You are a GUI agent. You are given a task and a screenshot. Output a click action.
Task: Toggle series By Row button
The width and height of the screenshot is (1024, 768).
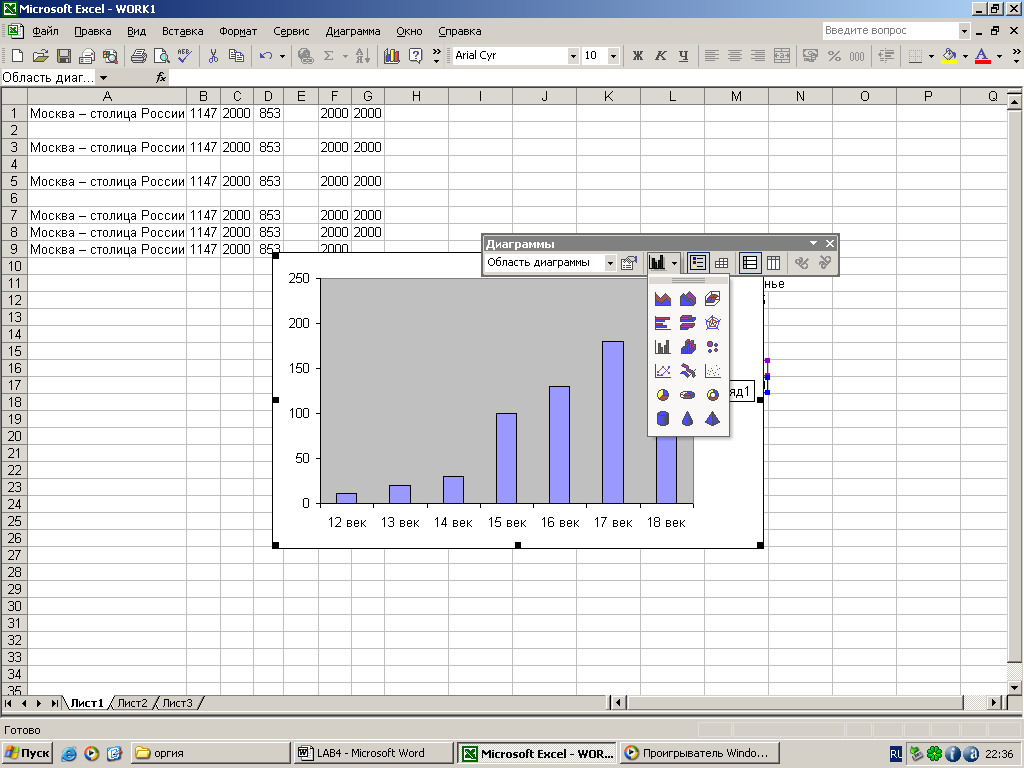coord(750,263)
